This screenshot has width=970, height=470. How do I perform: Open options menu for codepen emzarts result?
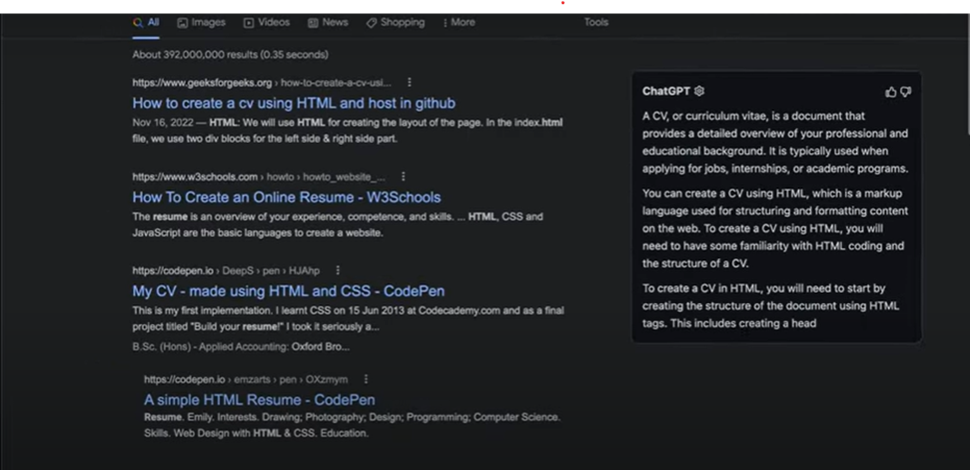click(366, 379)
